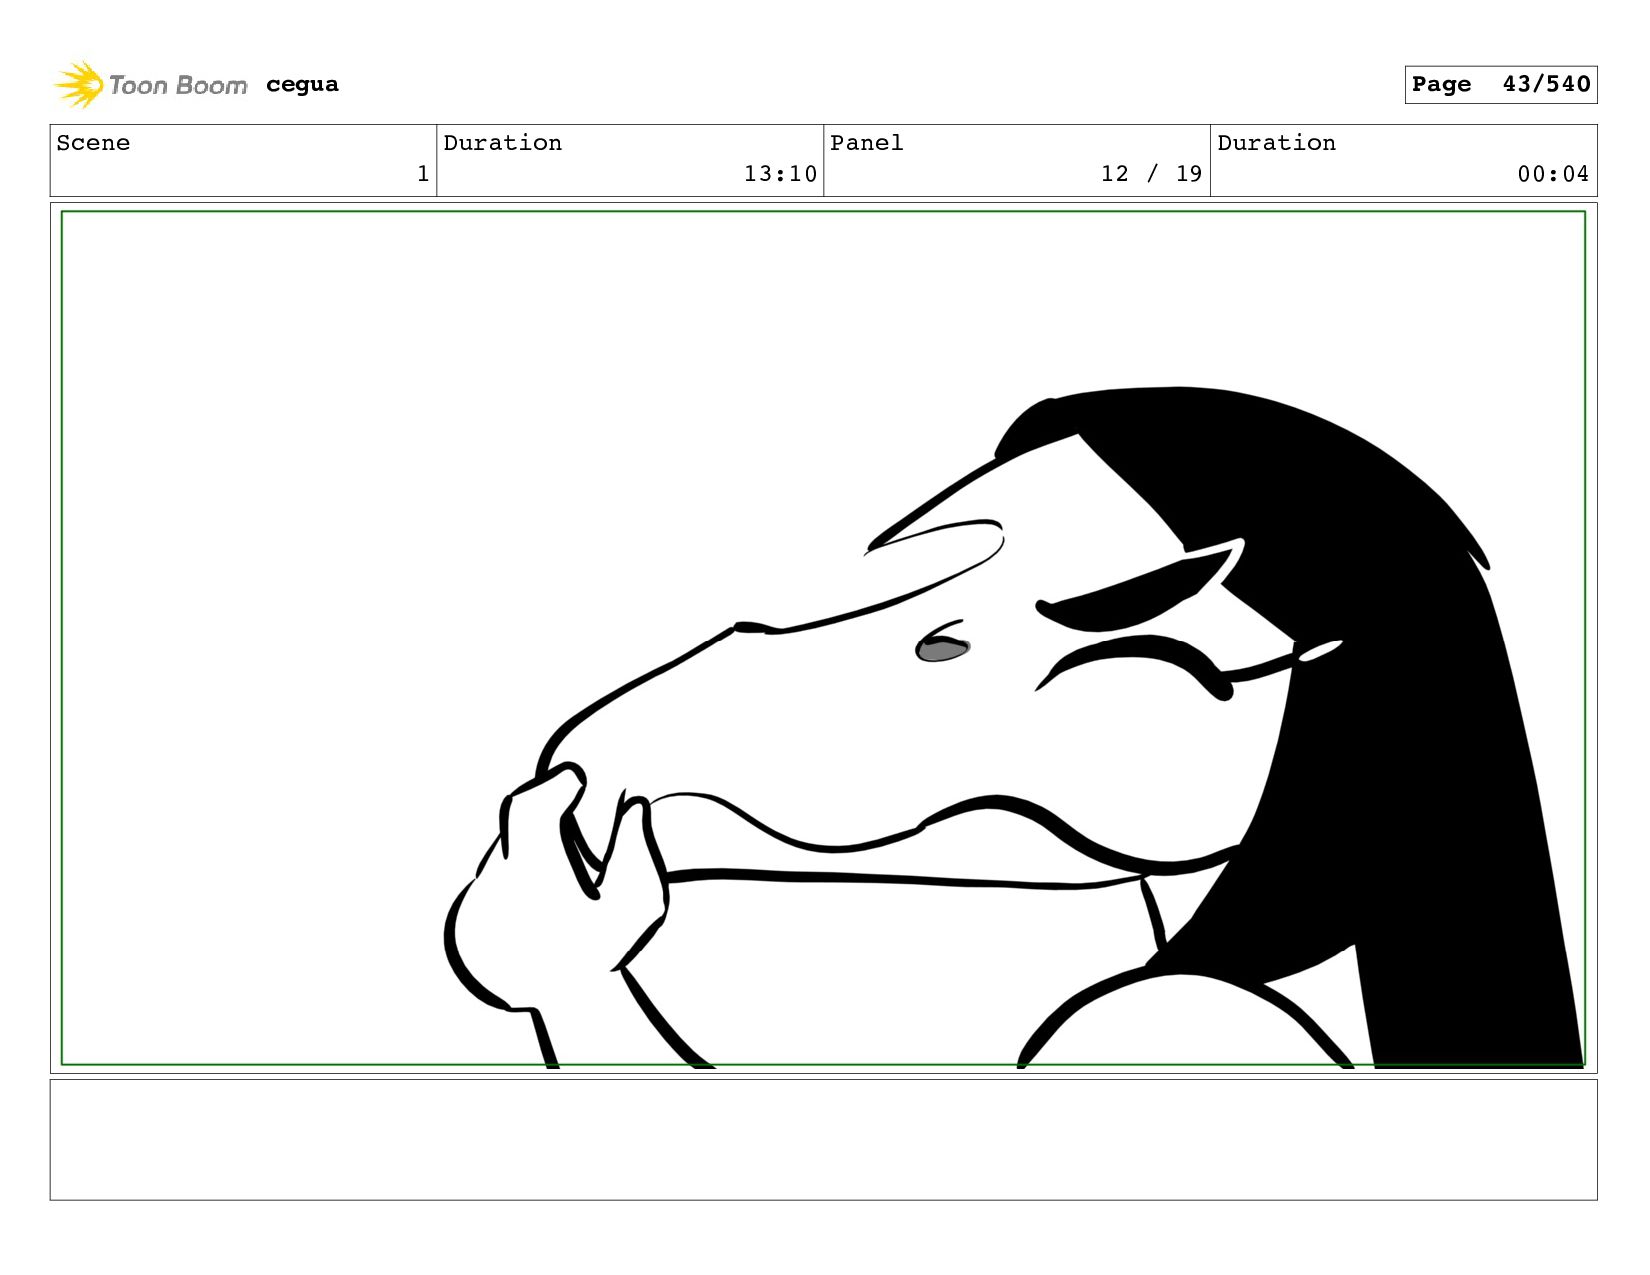This screenshot has width=1650, height=1275.
Task: Click the 'Scene' label
Action: click(93, 143)
